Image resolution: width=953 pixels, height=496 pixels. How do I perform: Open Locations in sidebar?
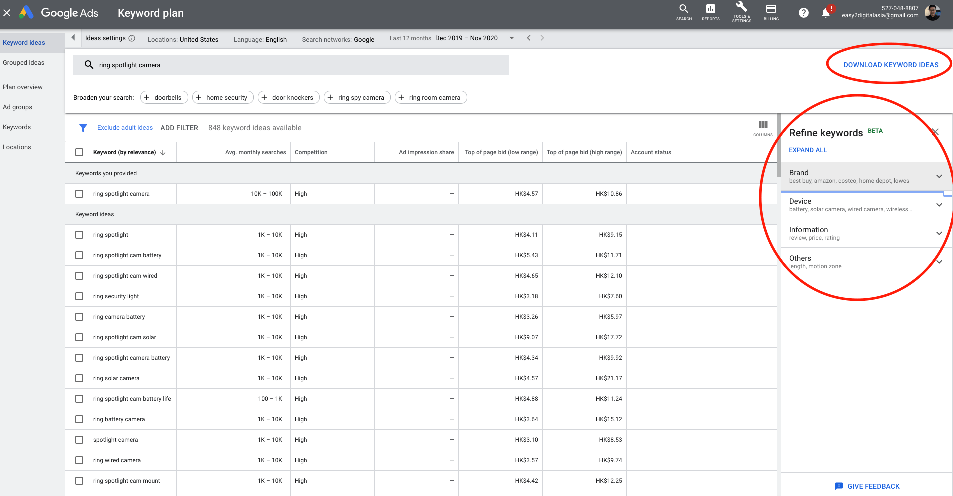point(17,147)
